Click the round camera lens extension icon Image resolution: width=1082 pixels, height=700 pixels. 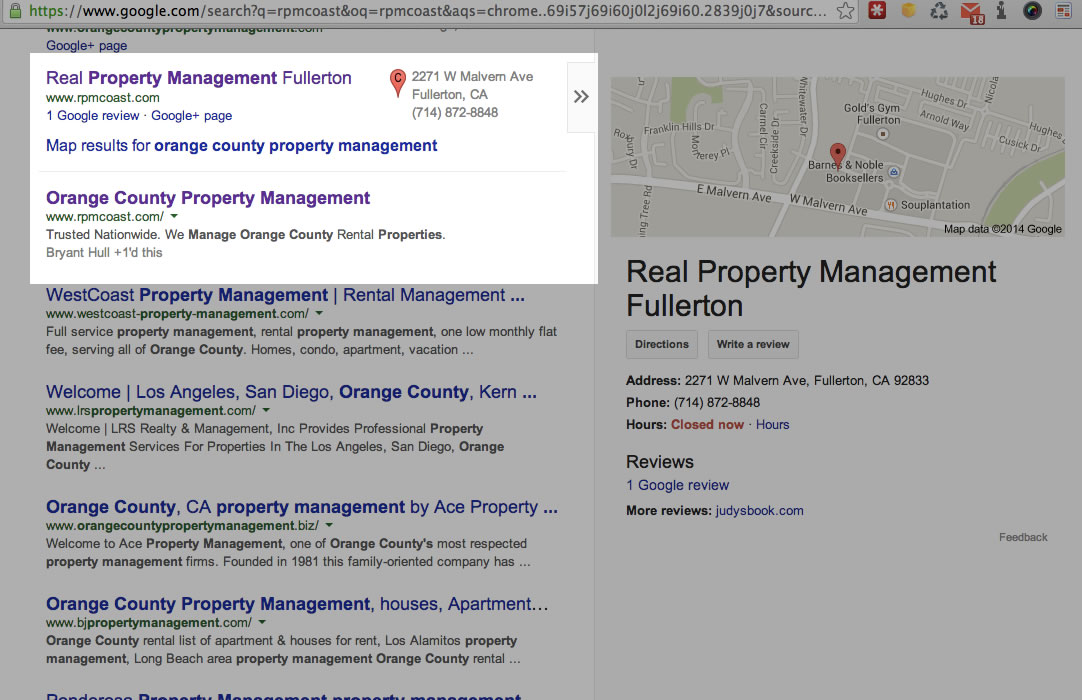(1032, 11)
